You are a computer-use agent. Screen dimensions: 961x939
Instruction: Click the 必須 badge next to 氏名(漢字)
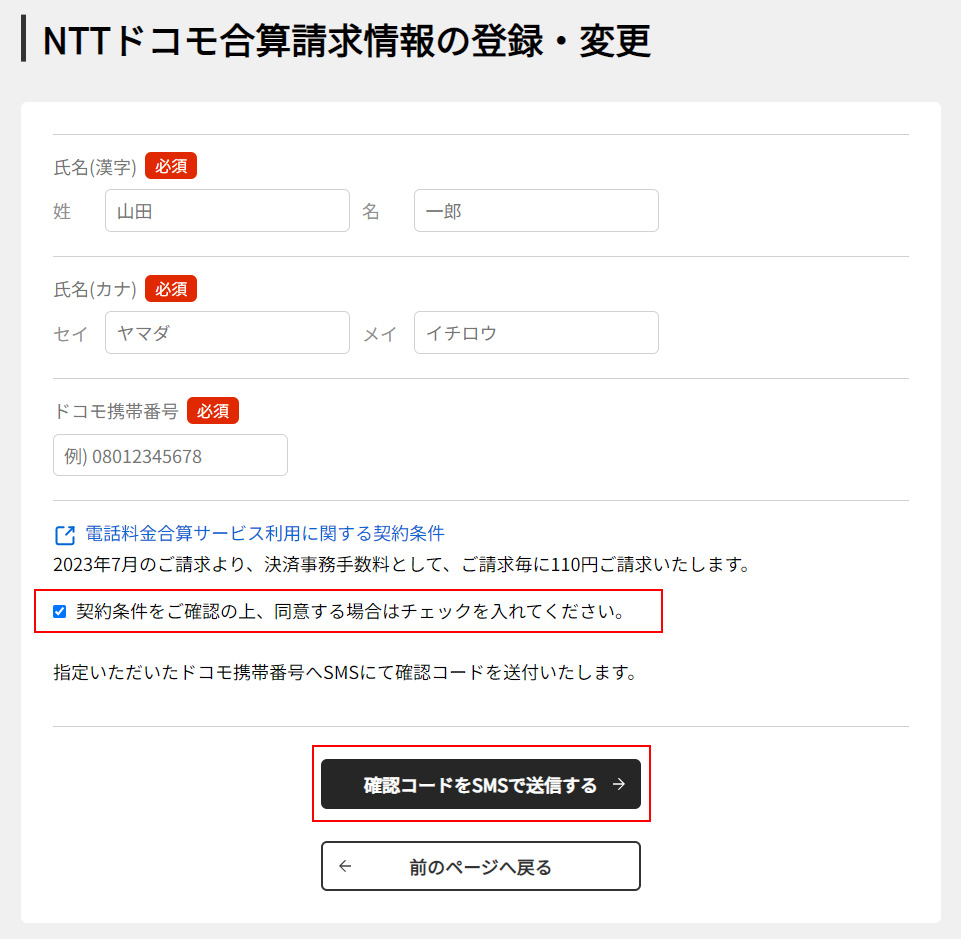click(x=171, y=165)
